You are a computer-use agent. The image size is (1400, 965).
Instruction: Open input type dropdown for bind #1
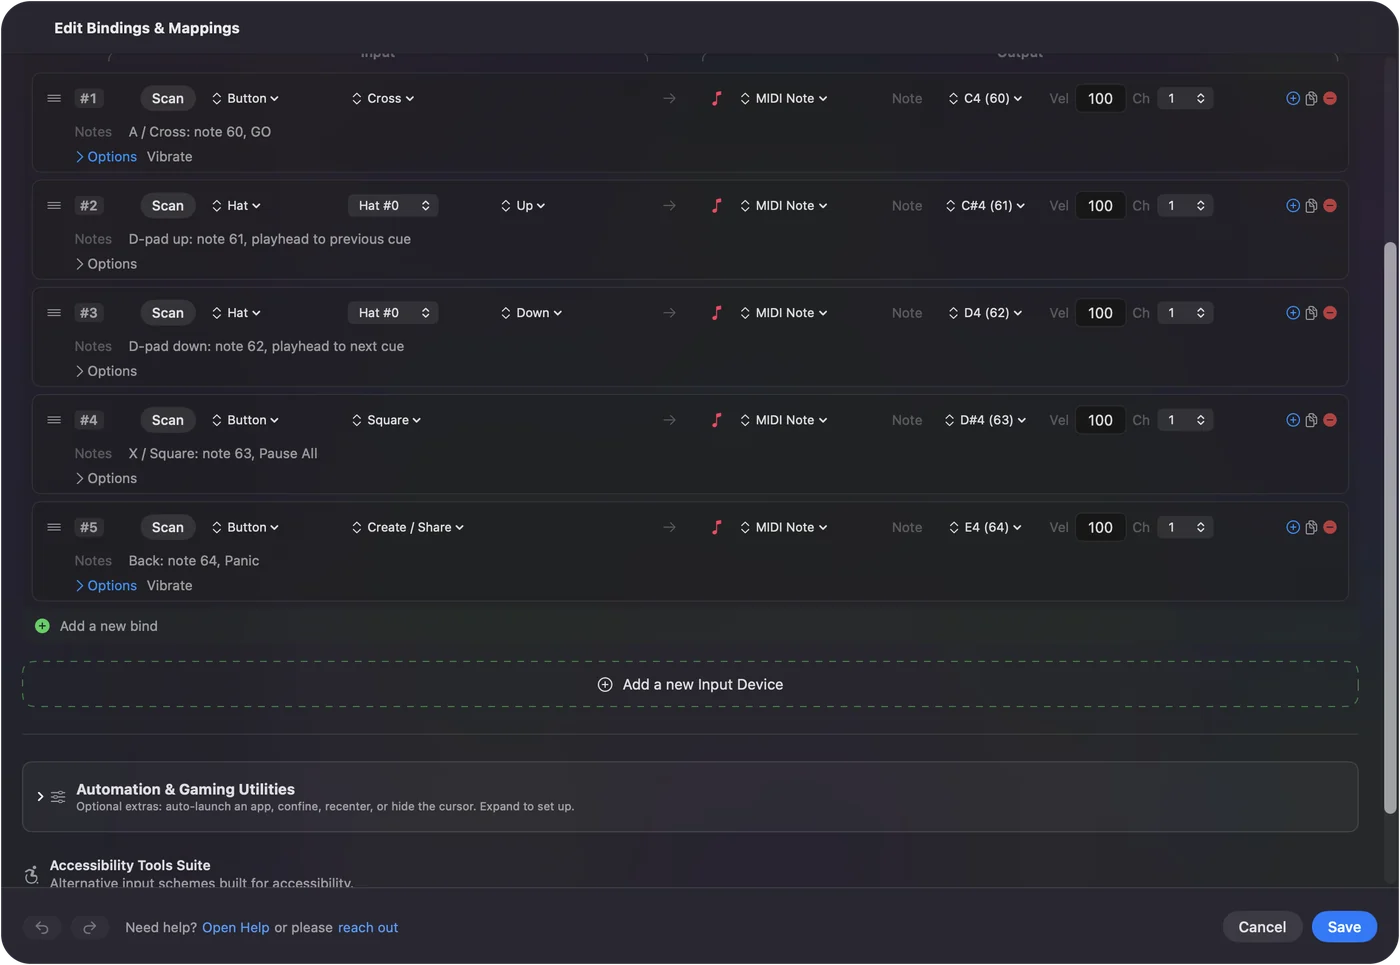click(245, 98)
